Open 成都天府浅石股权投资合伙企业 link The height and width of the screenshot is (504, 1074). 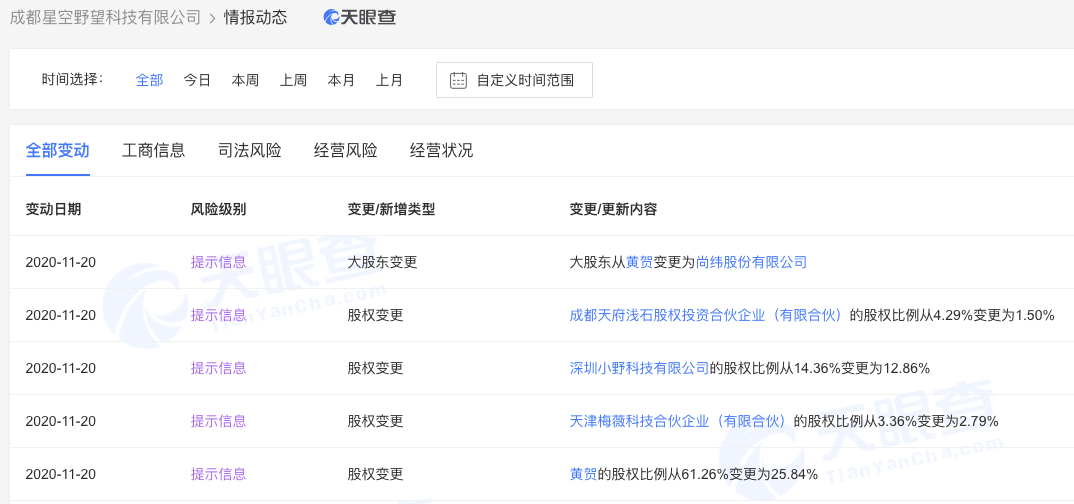click(707, 315)
